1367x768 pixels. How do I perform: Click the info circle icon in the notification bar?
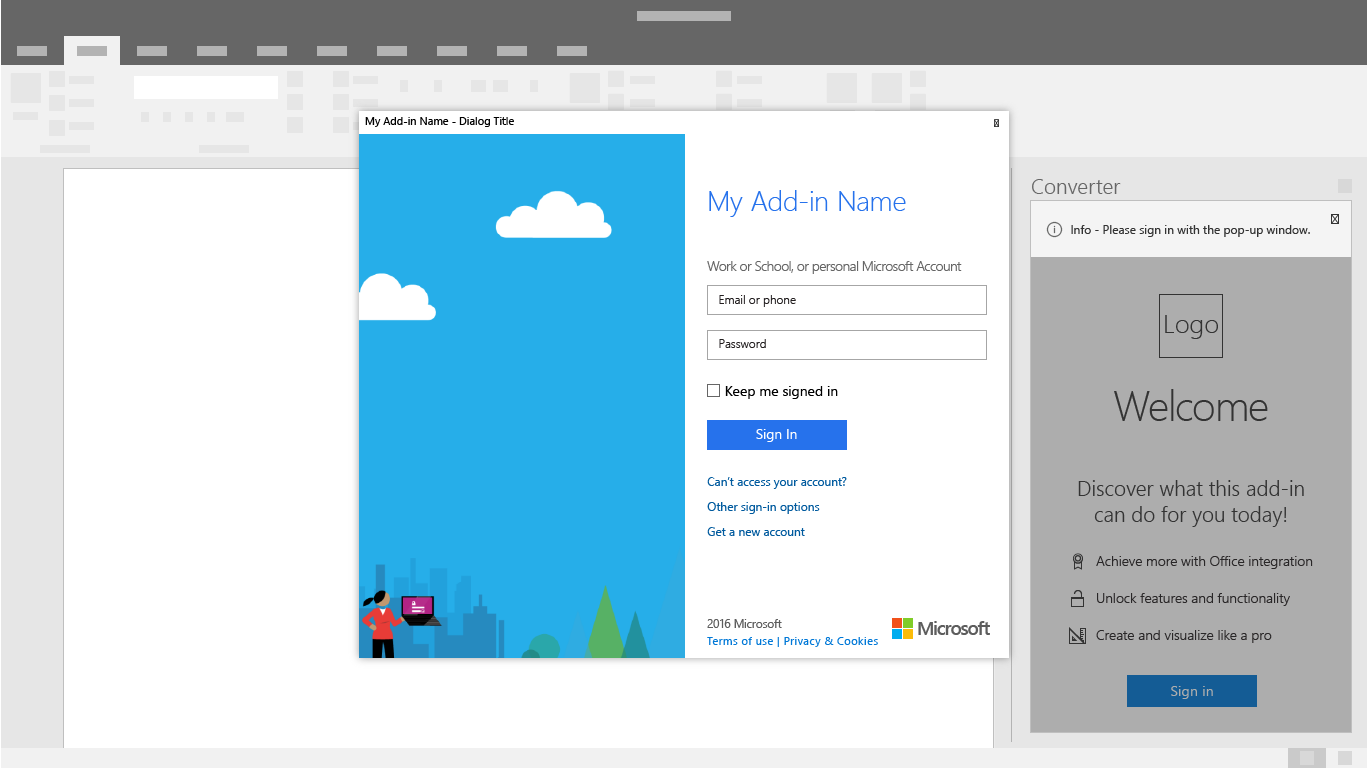[x=1053, y=229]
